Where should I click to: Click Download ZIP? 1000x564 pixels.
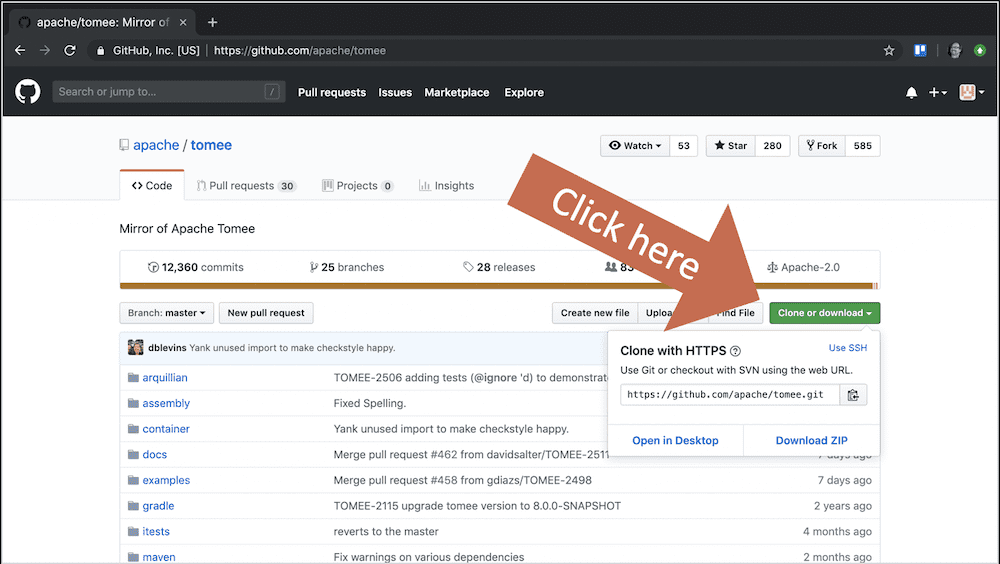coord(811,440)
